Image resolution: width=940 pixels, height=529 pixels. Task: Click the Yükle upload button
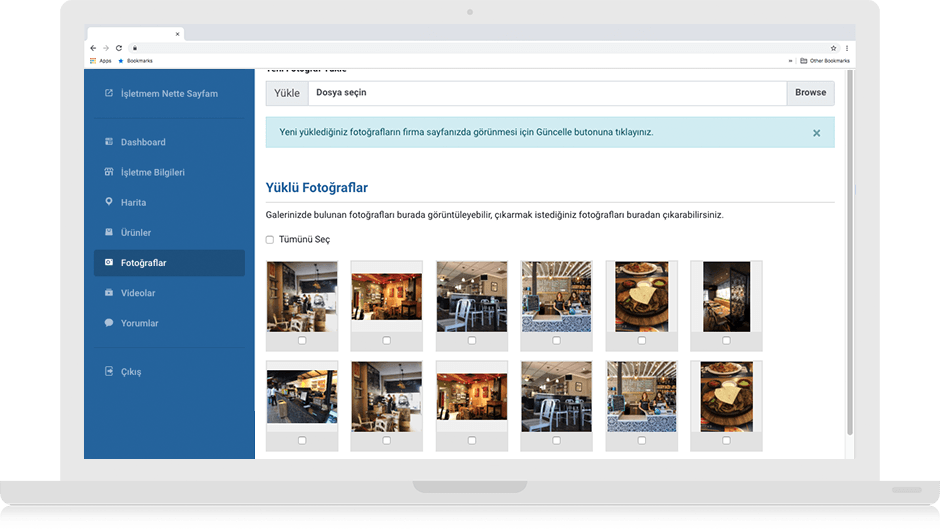point(287,93)
